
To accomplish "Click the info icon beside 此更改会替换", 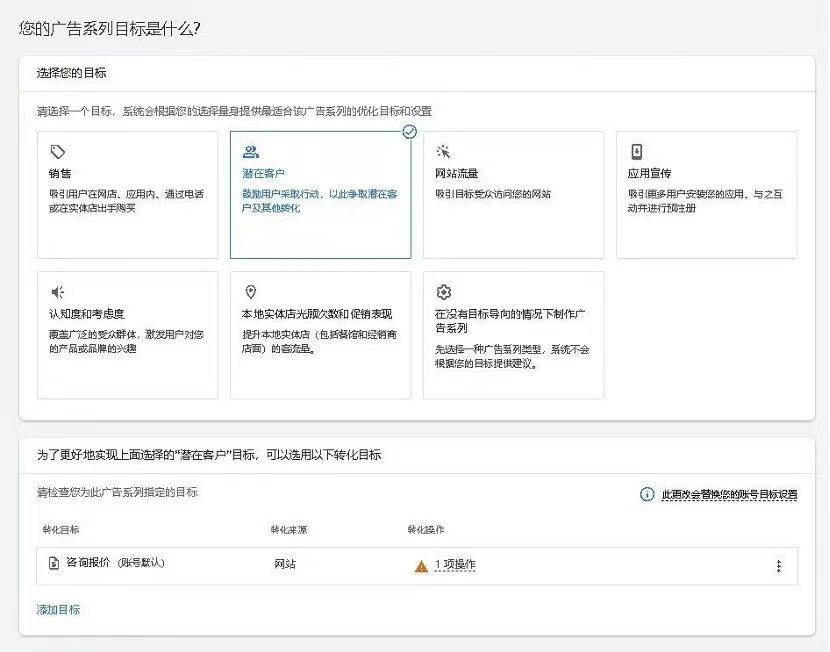I will (647, 494).
